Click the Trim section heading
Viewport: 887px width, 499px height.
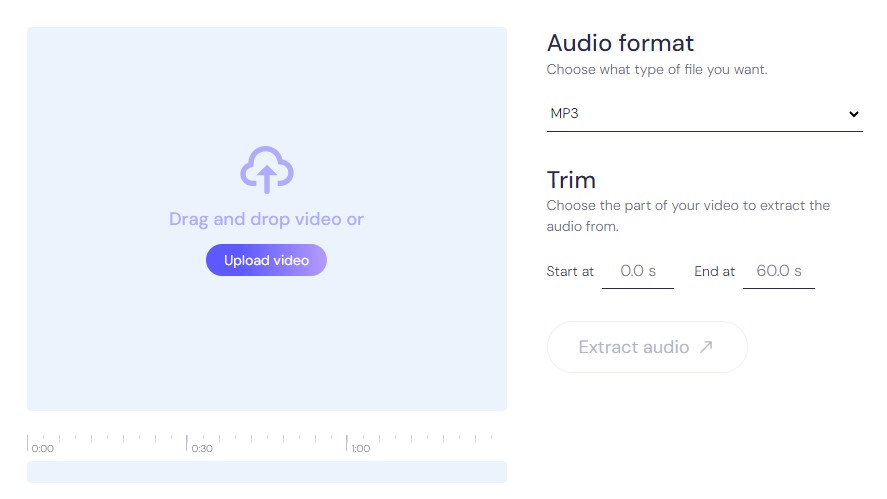[571, 180]
